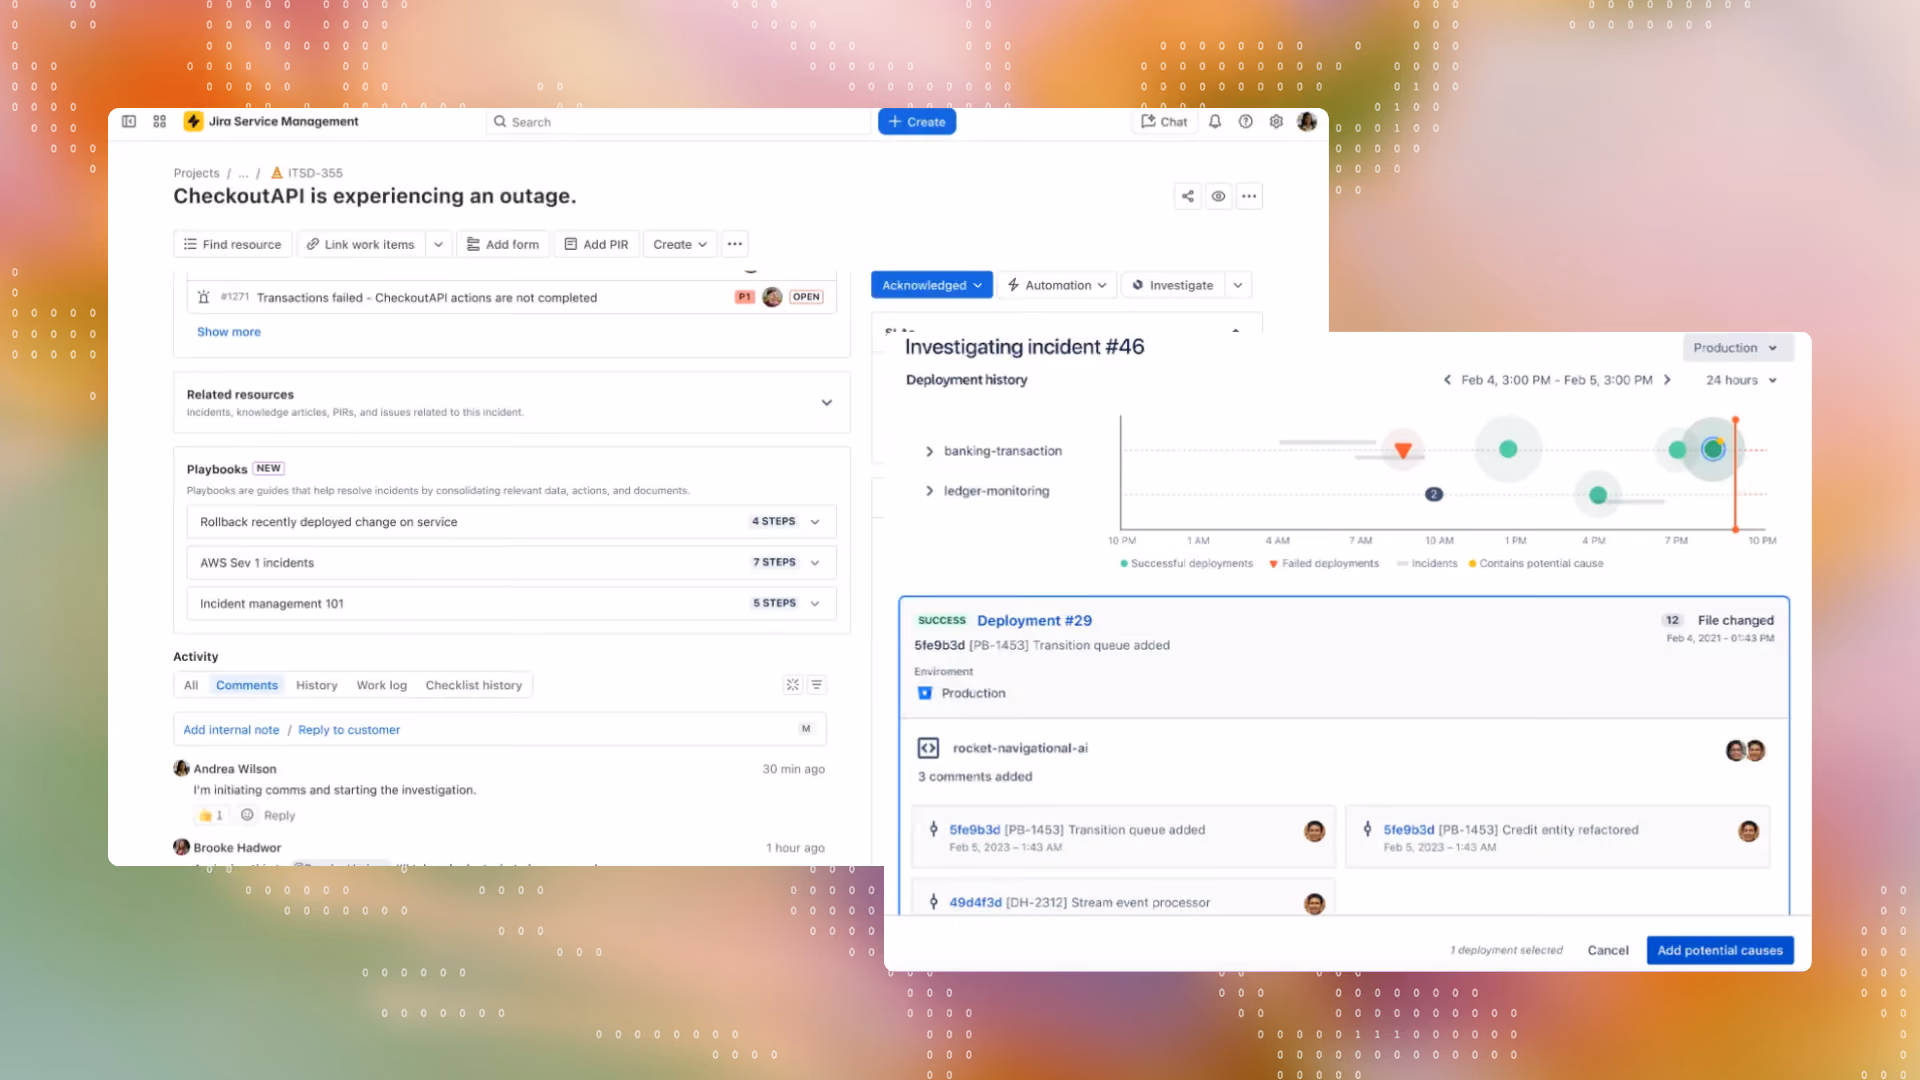Click the assignee avatar on alert #1271

click(x=772, y=297)
